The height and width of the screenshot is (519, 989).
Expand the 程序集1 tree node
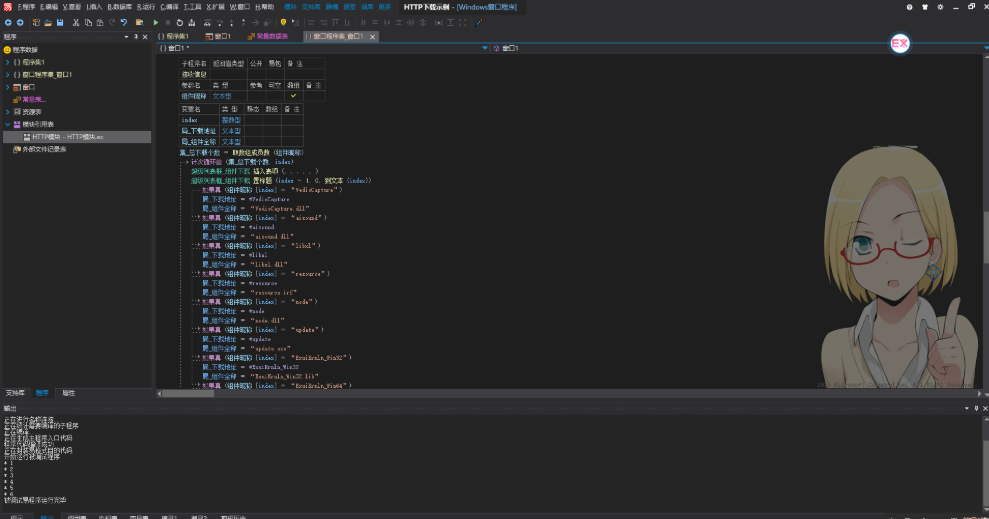click(6, 62)
